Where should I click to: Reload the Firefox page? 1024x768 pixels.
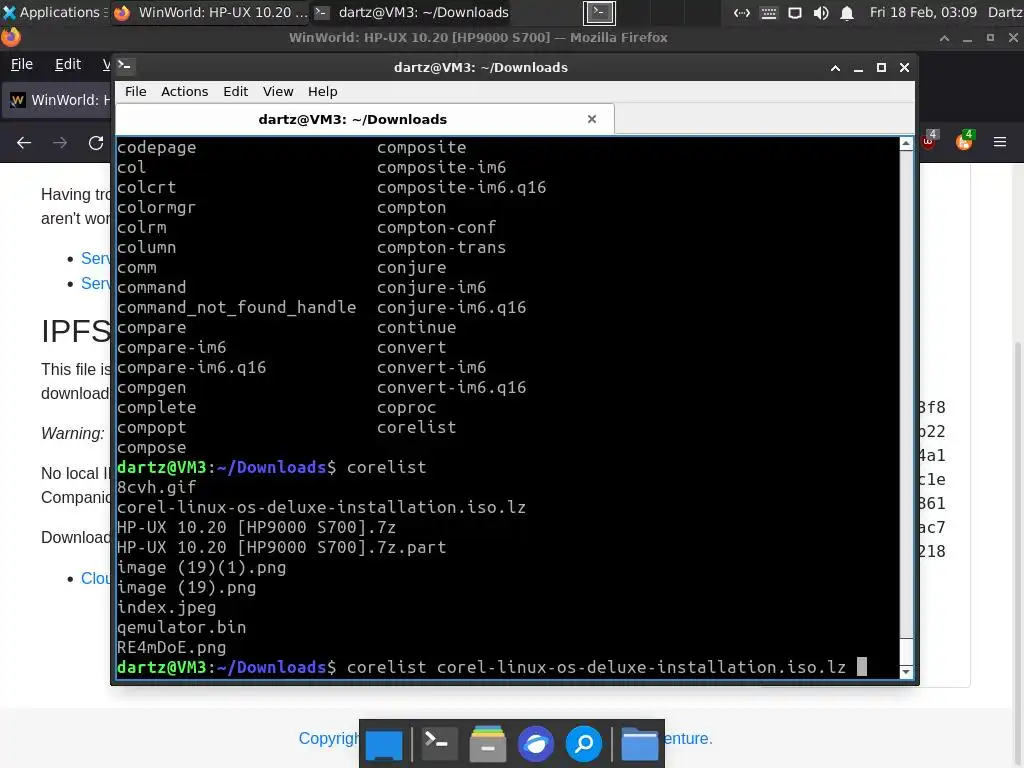(96, 142)
